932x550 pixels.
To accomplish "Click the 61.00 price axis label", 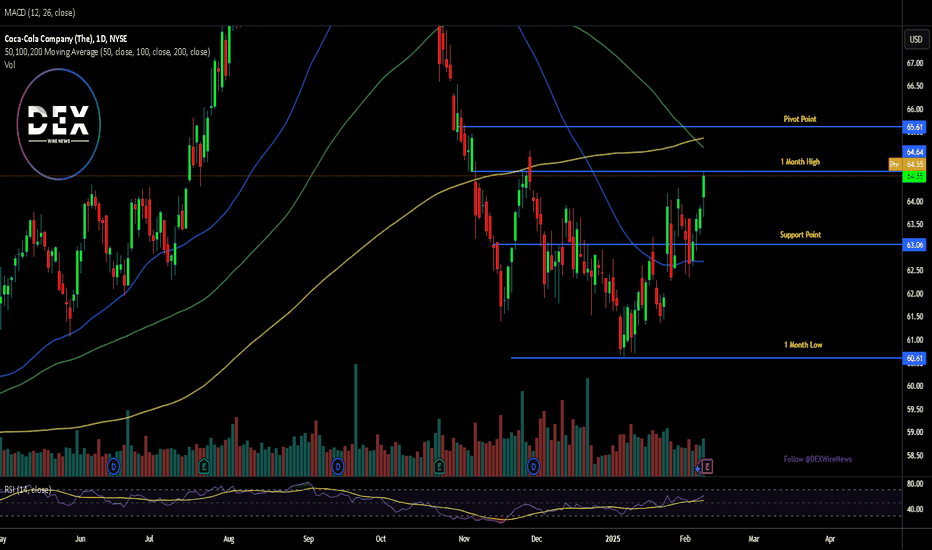I will (x=915, y=340).
